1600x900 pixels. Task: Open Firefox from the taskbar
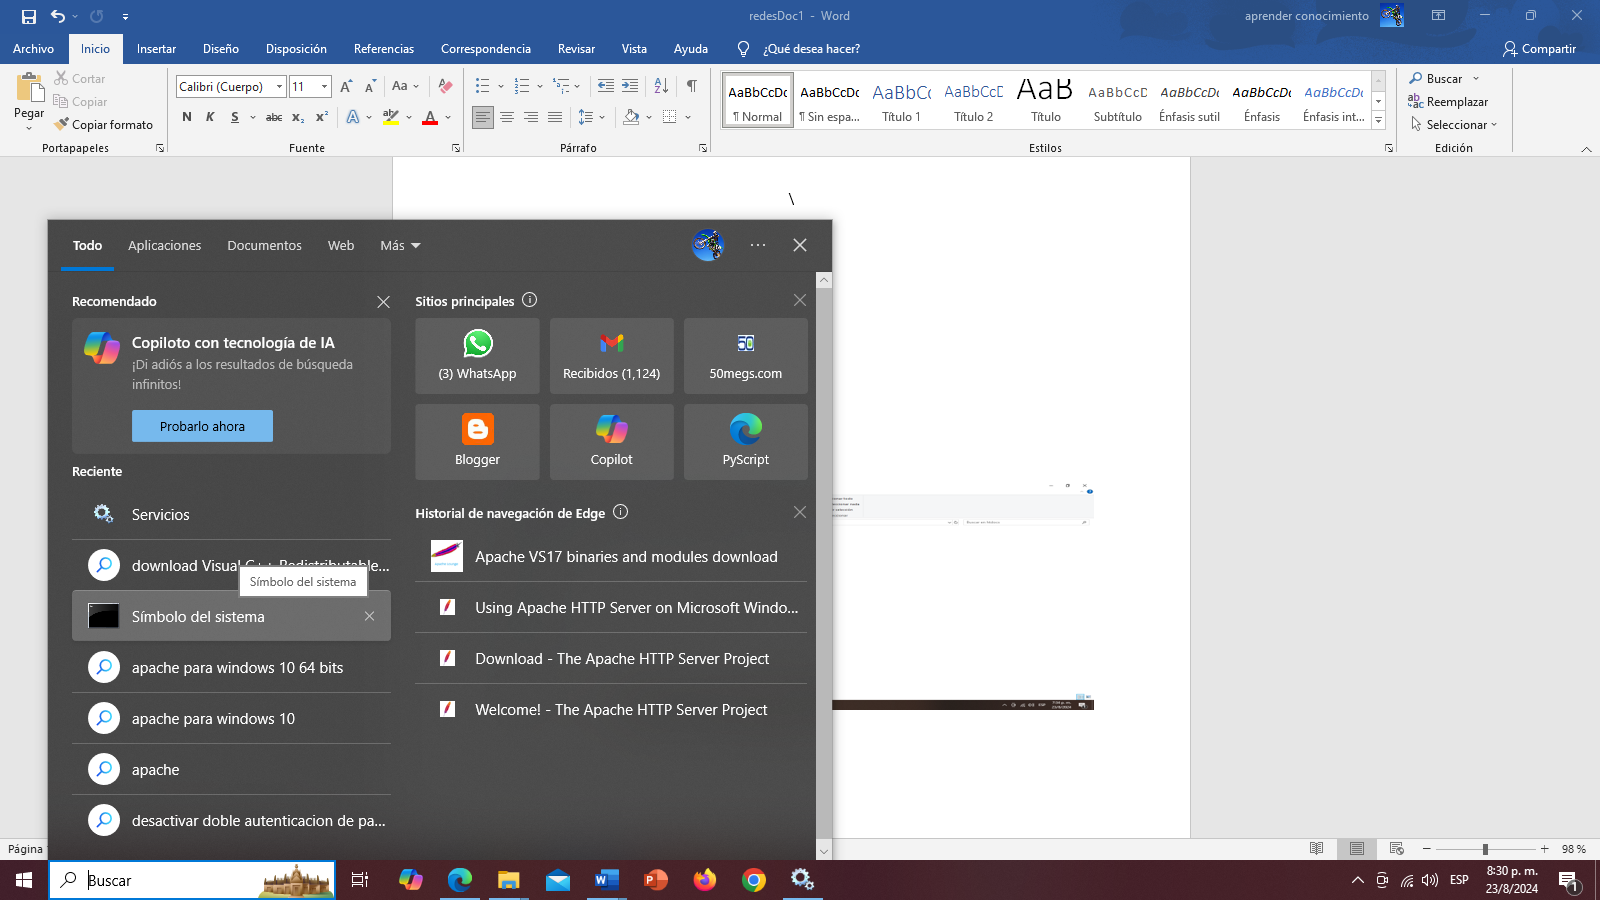click(705, 880)
